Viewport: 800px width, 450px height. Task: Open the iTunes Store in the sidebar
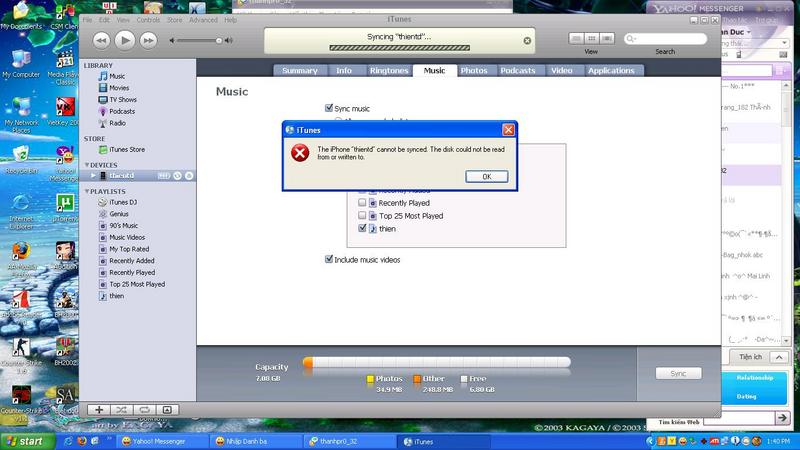[x=126, y=149]
